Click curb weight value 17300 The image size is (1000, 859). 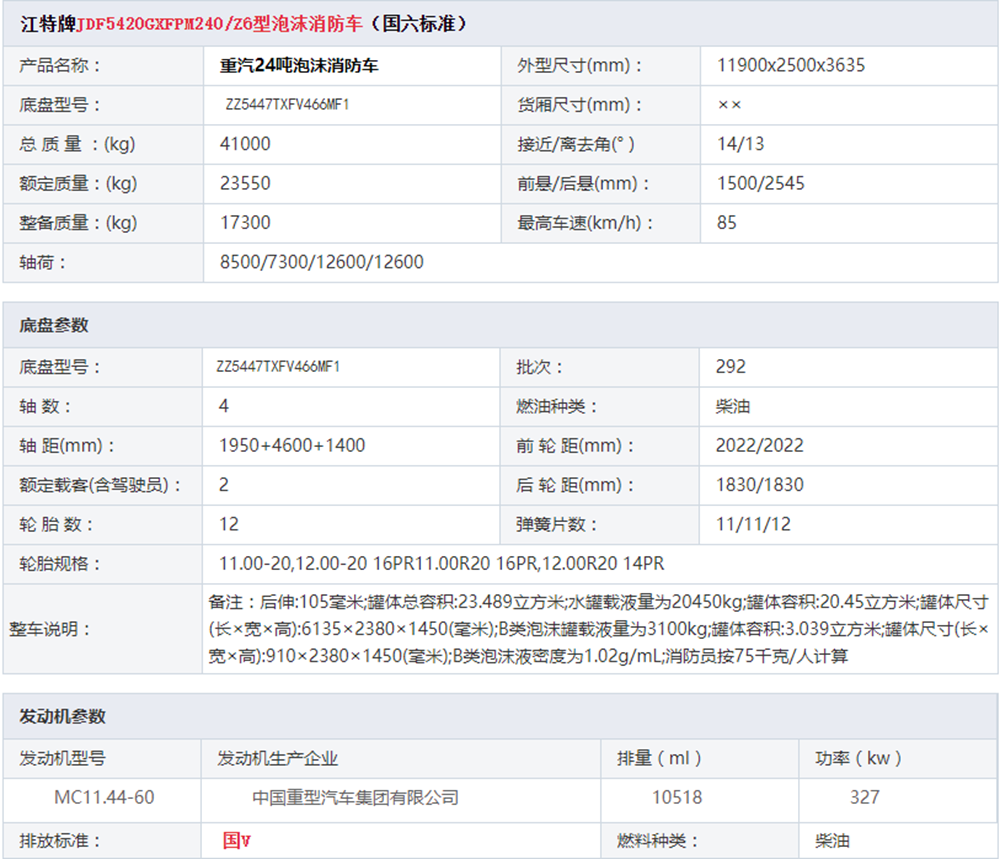coord(245,223)
